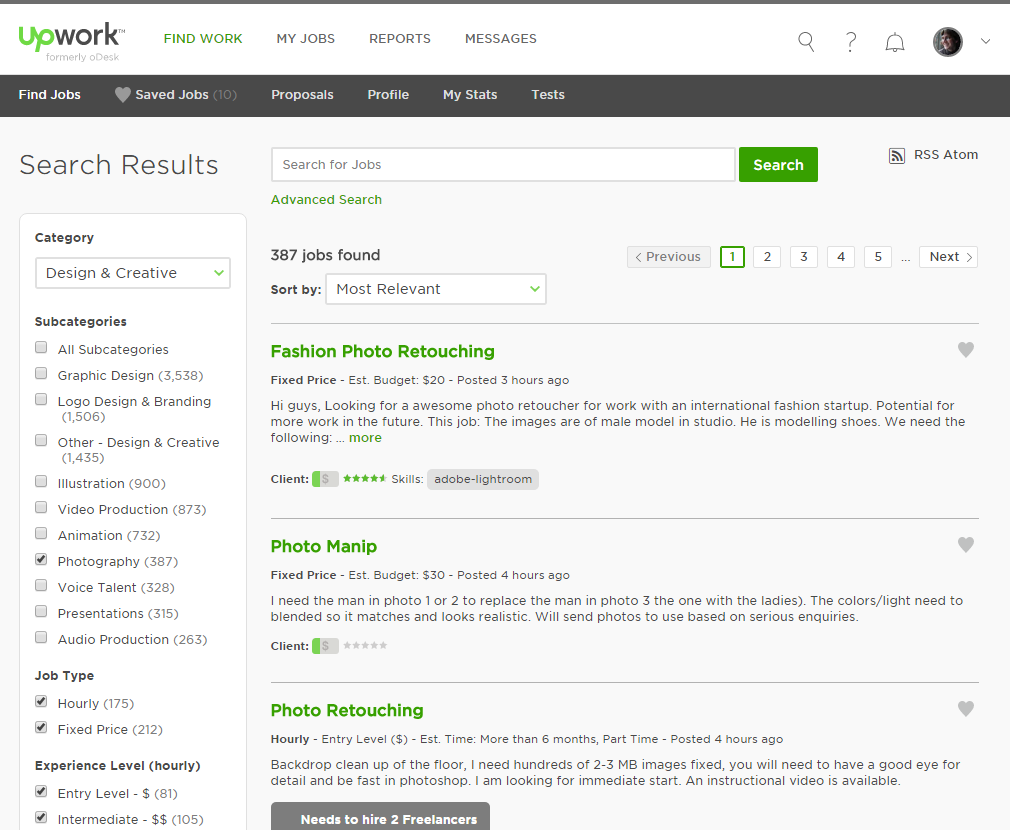Click the empty star rating on Photo Manip

pyautogui.click(x=365, y=645)
